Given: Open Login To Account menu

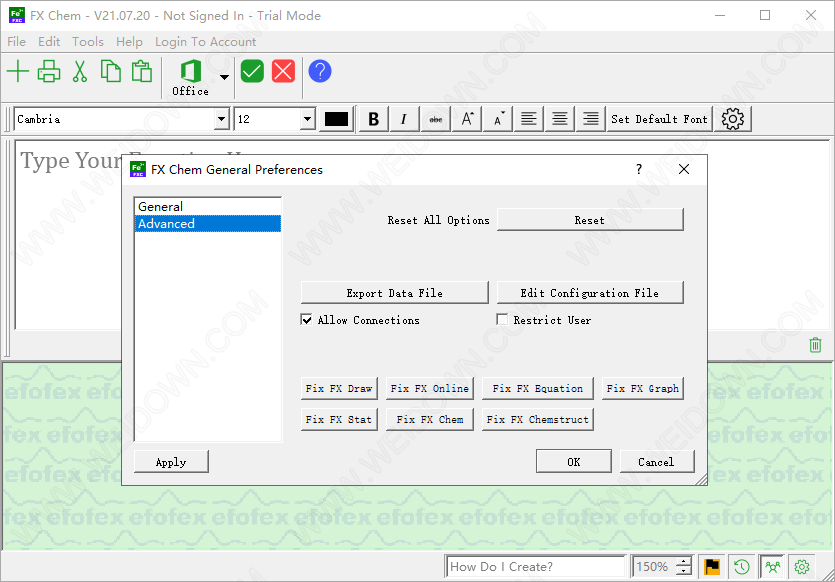Looking at the screenshot, I should 206,42.
